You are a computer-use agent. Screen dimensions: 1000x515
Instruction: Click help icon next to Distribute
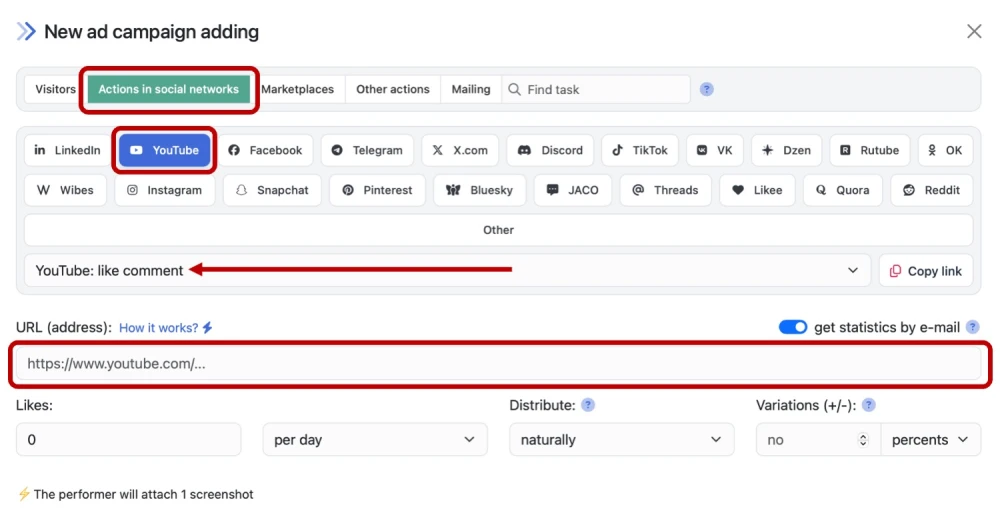[x=588, y=405]
